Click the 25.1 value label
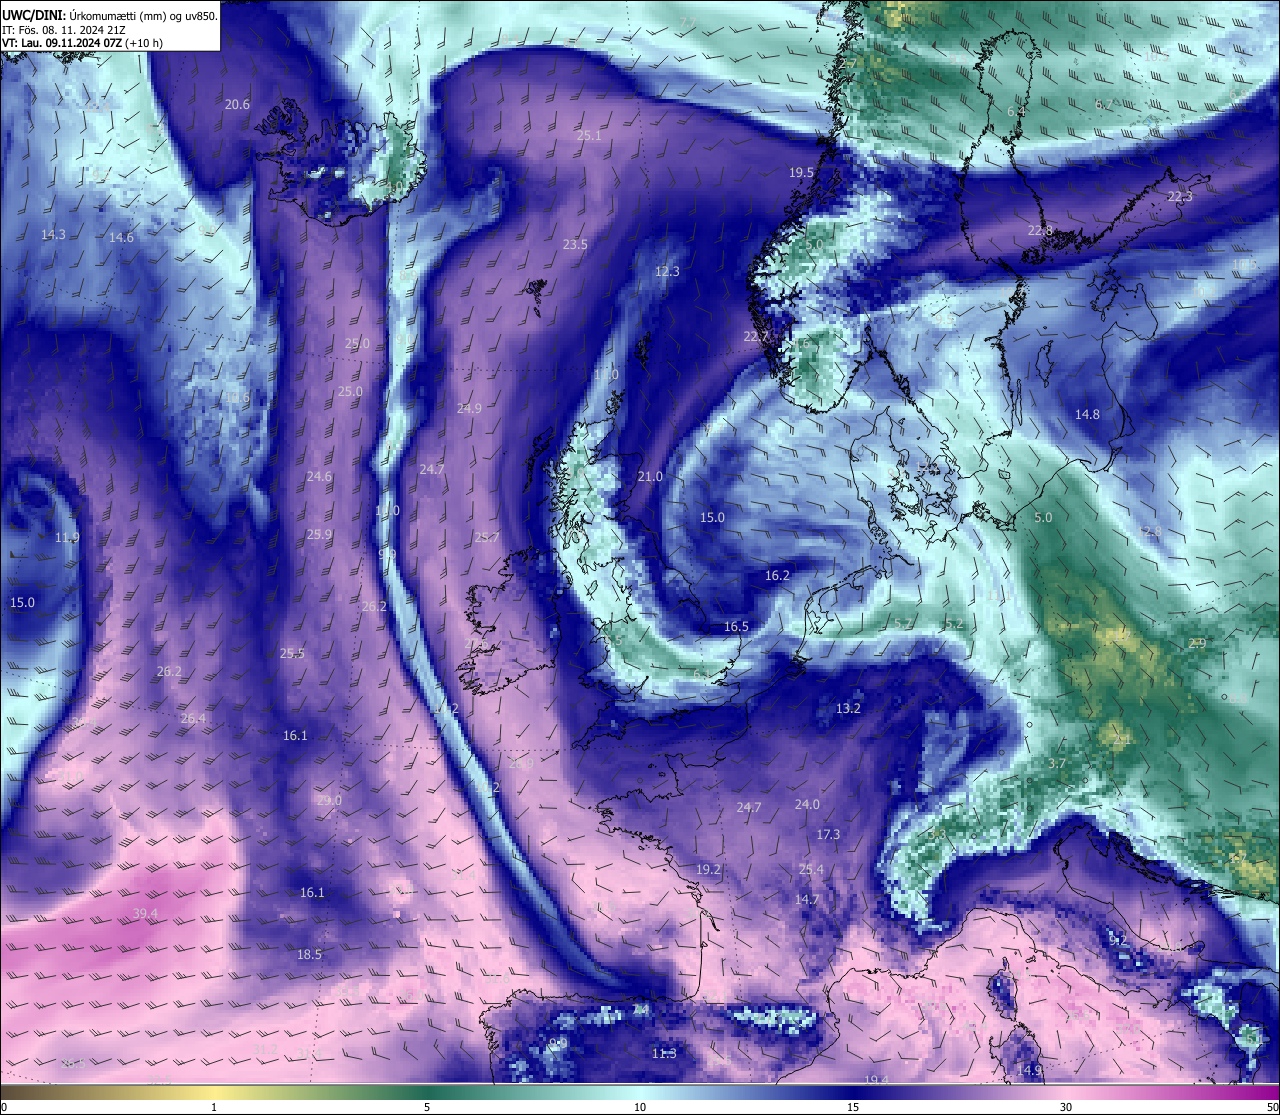 (x=589, y=136)
